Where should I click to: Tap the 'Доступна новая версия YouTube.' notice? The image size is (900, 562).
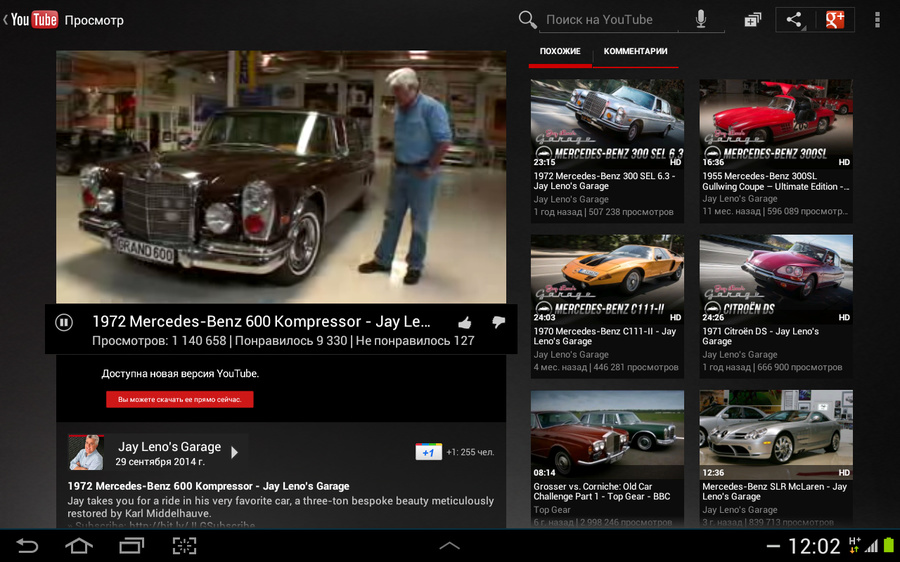pos(180,374)
